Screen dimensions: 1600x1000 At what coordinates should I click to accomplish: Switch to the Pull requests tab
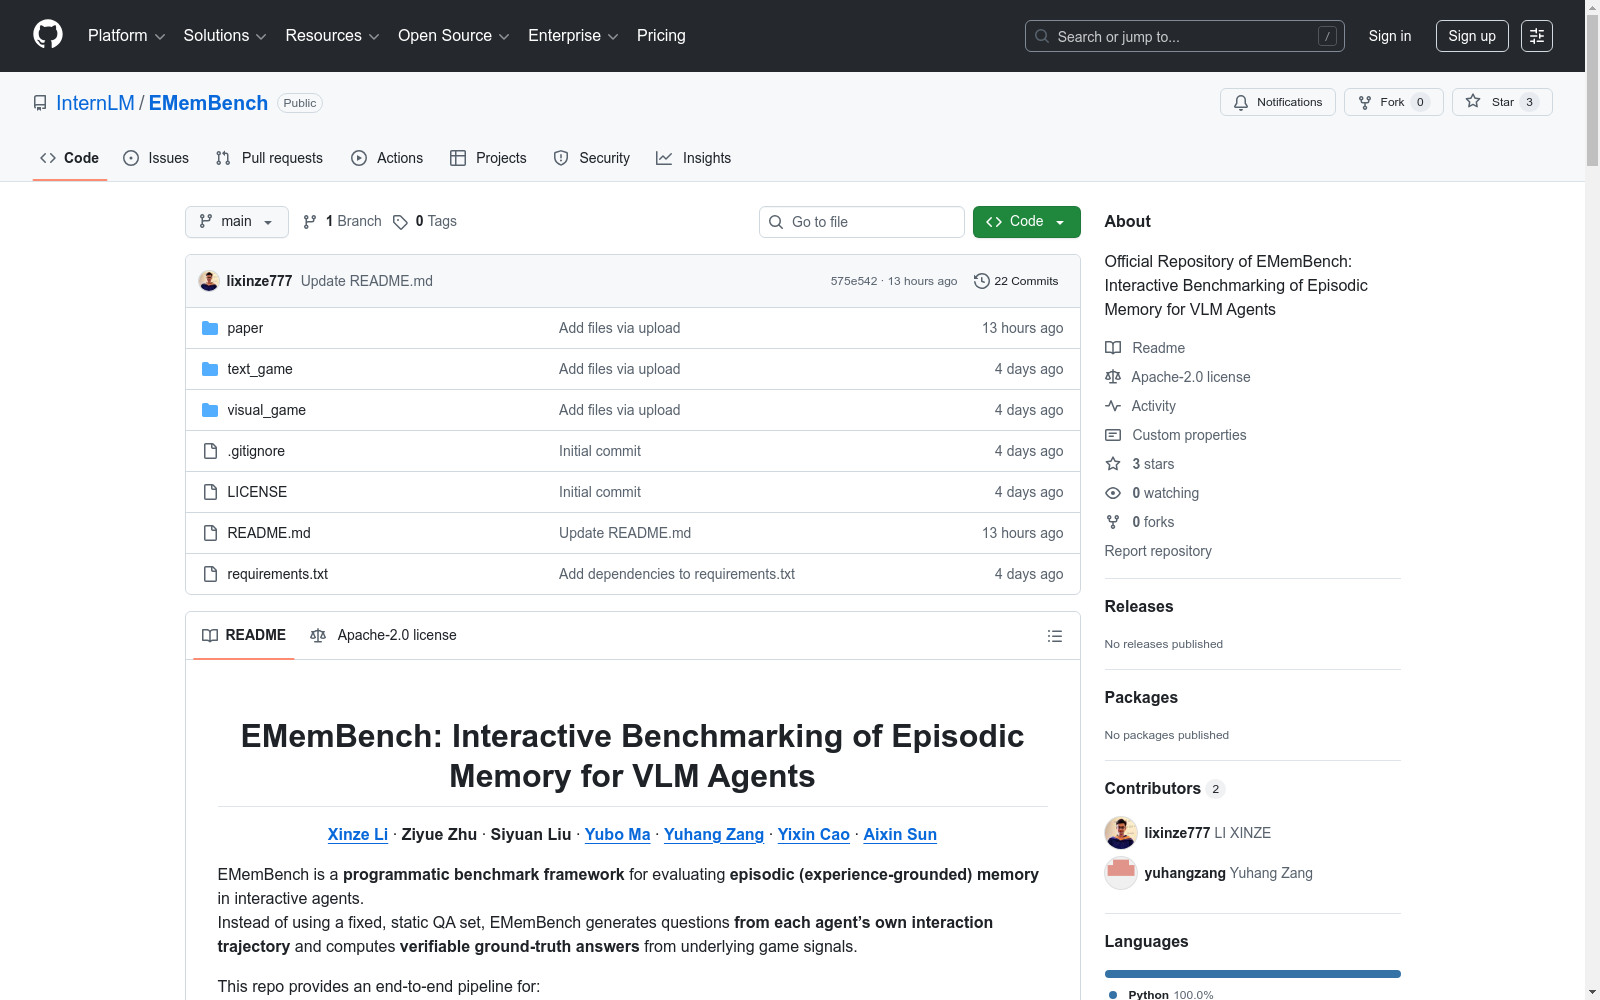tap(269, 158)
